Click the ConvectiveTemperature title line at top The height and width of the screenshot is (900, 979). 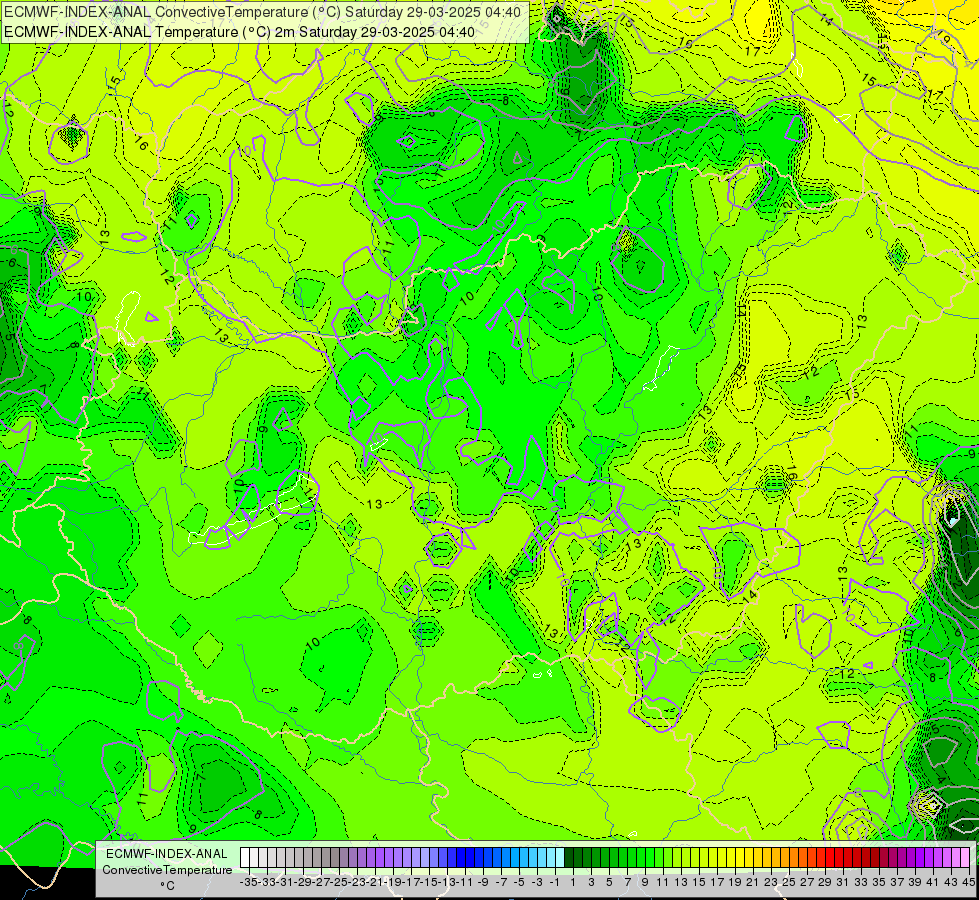pos(262,12)
